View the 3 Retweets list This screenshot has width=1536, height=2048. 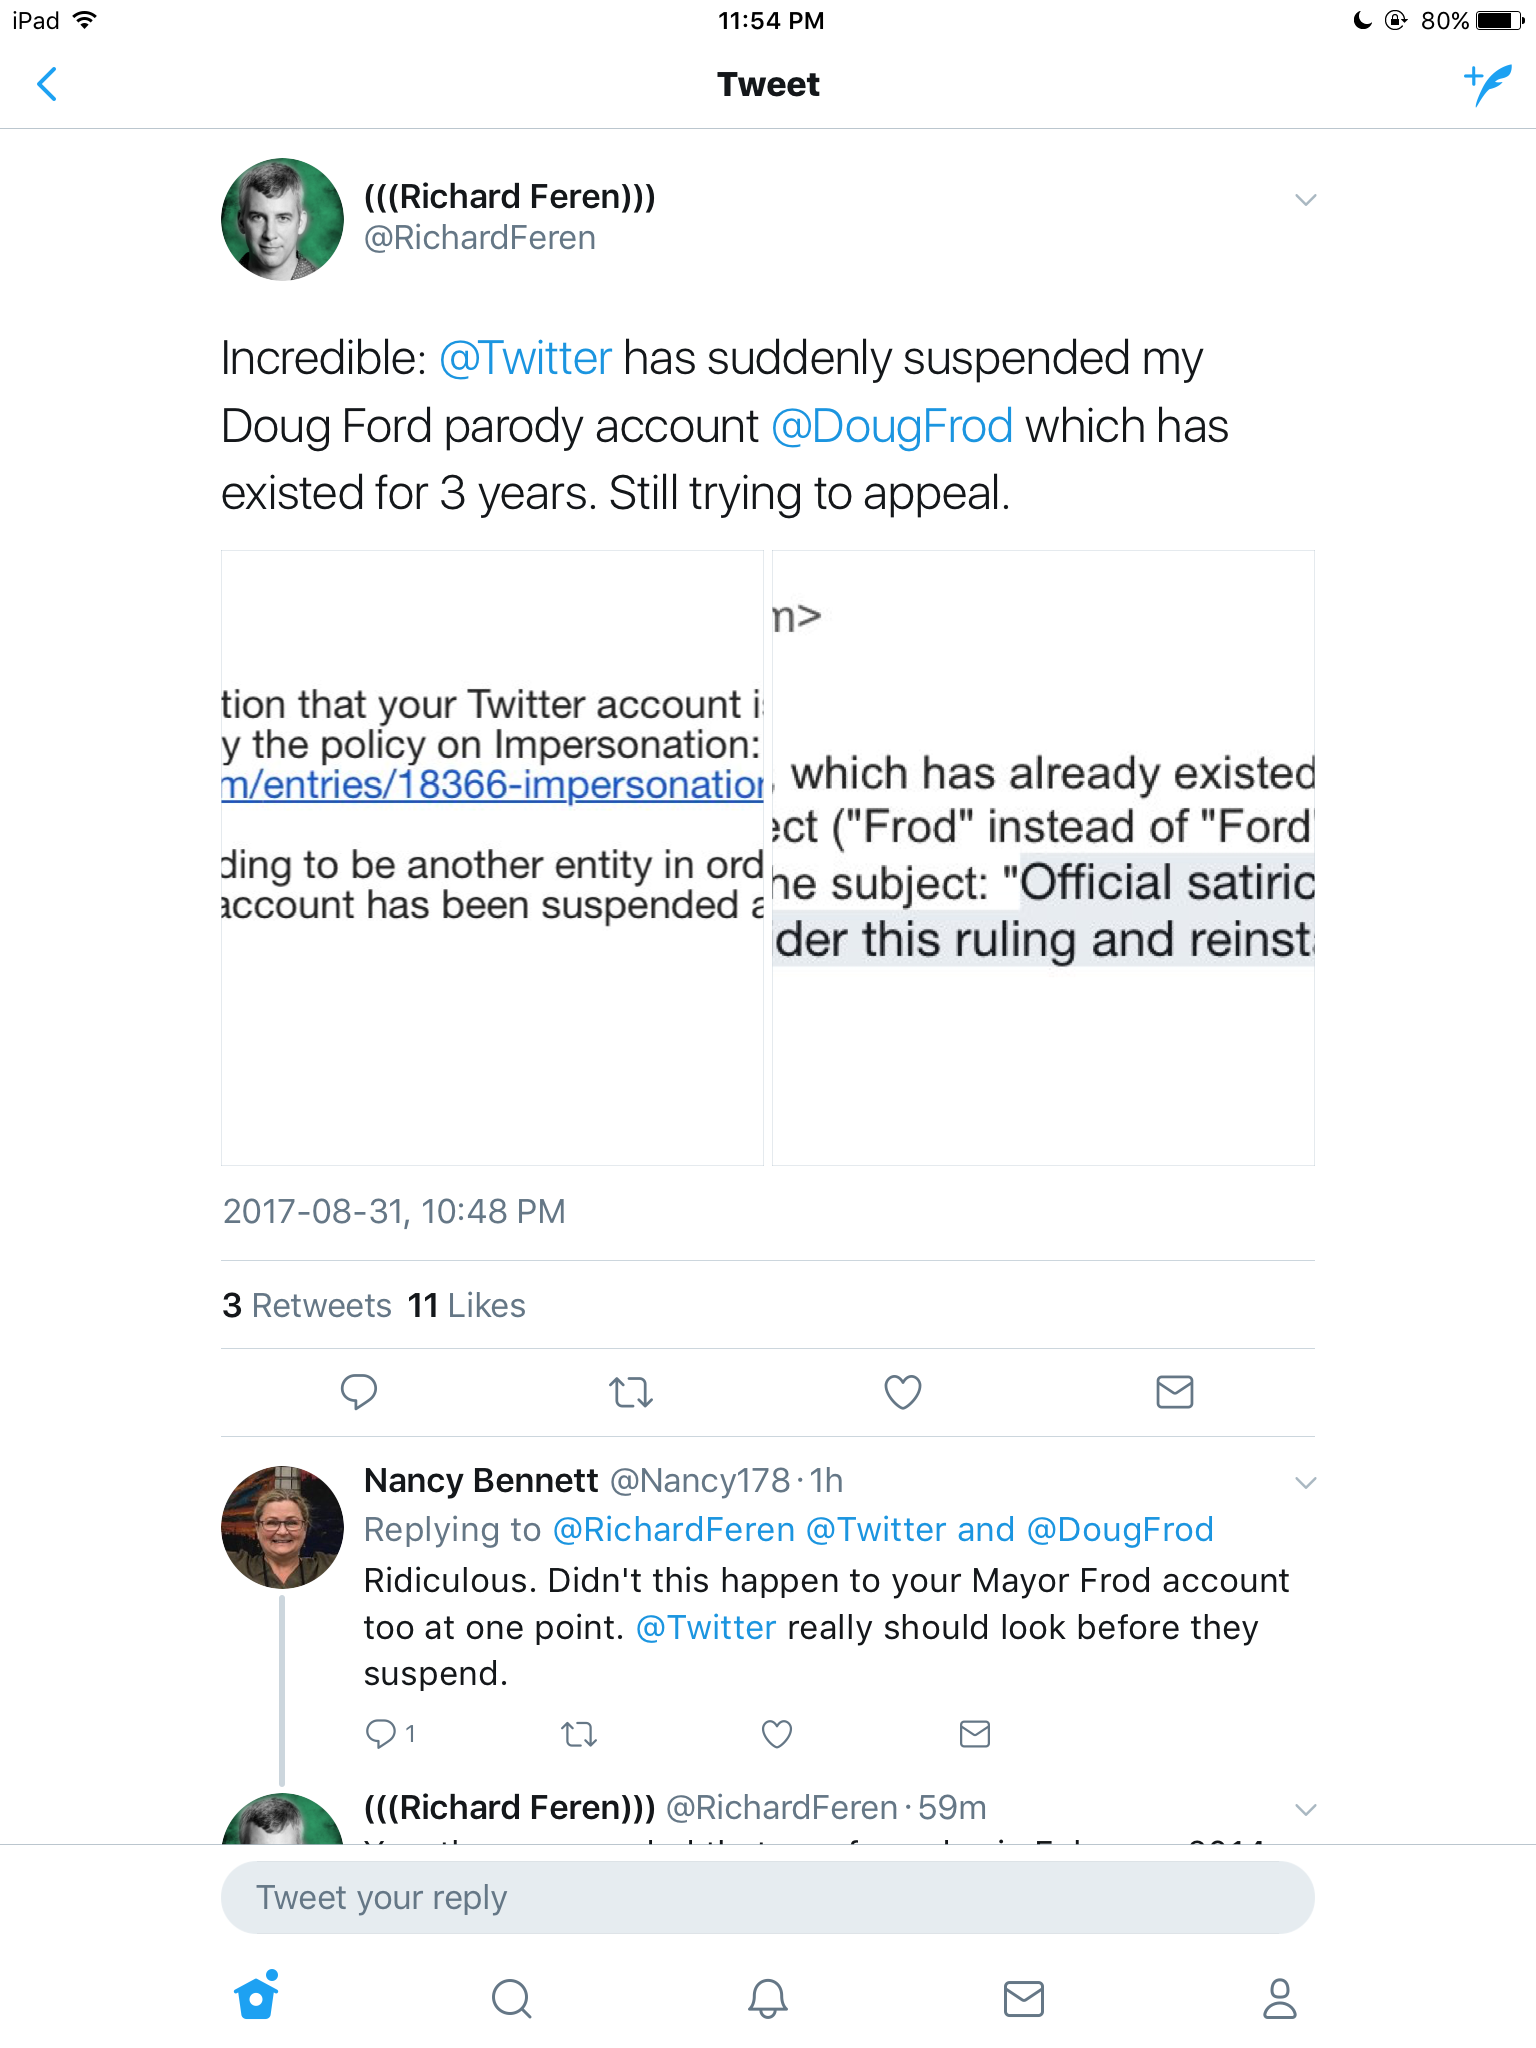click(307, 1305)
